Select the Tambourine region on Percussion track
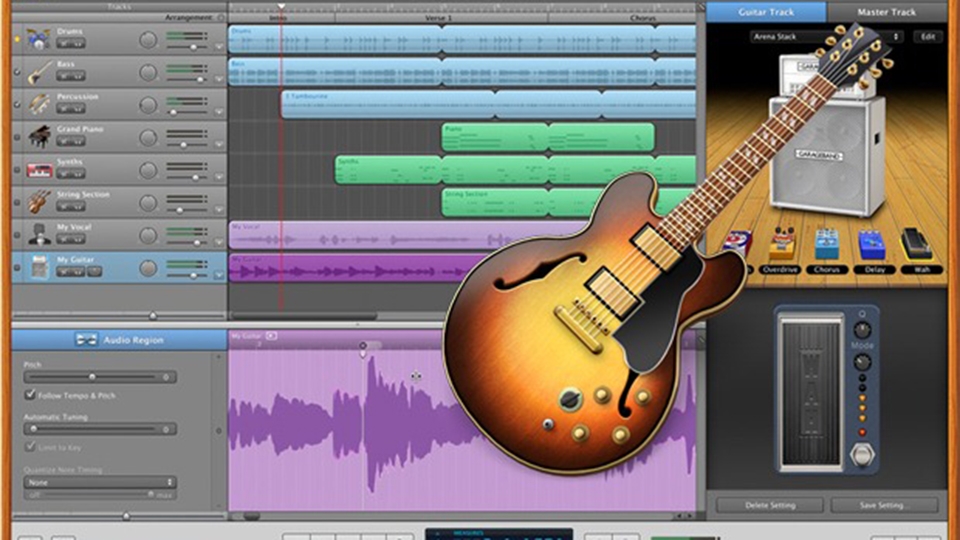This screenshot has height=540, width=960. tap(489, 105)
